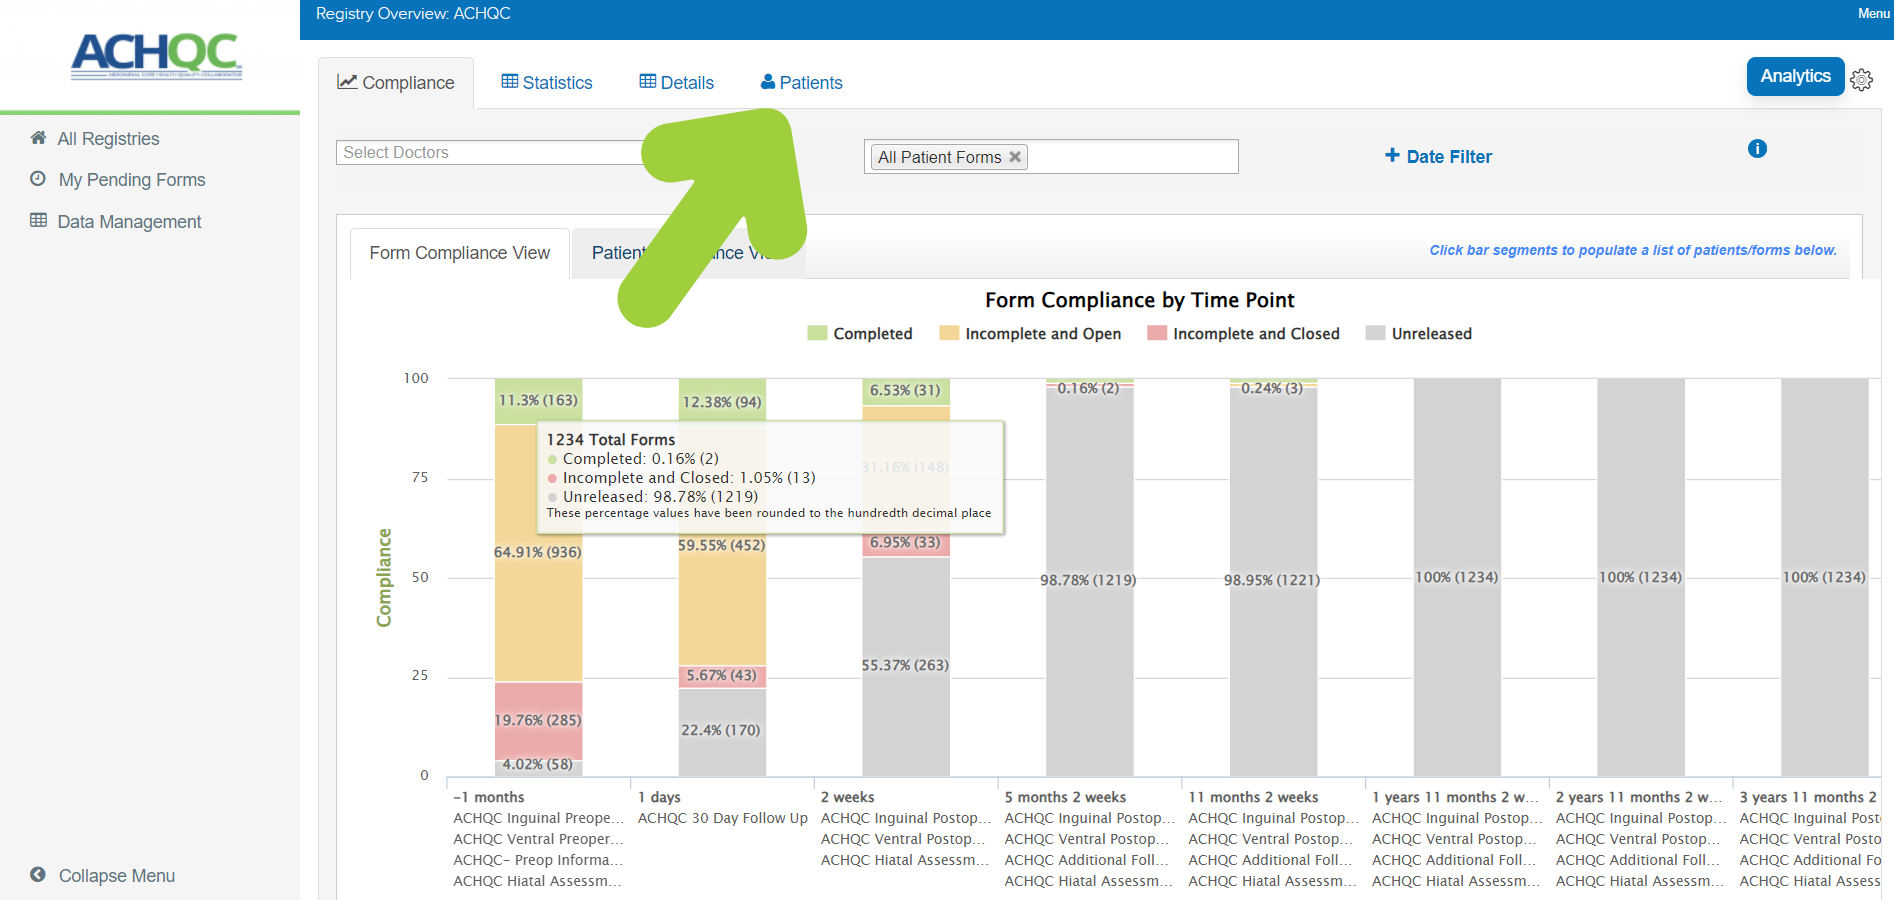This screenshot has width=1894, height=900.
Task: Click the 1 years 11 months 100% bar
Action: tap(1457, 578)
